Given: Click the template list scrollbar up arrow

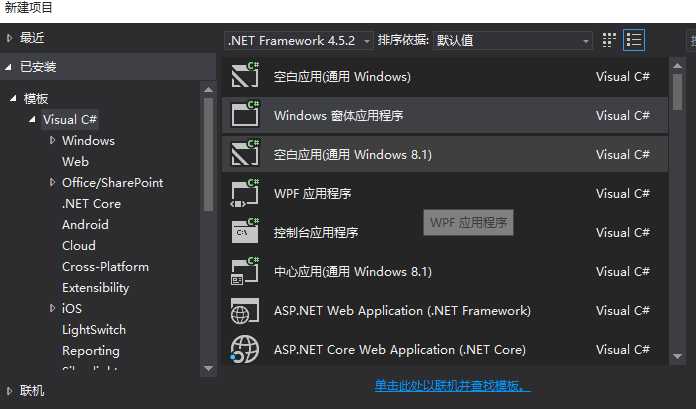Looking at the screenshot, I should pyautogui.click(x=677, y=66).
